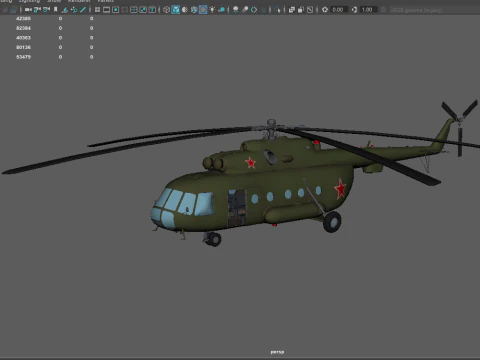Toggle Depth of Field icon
The image size is (480, 360).
click(x=264, y=10)
